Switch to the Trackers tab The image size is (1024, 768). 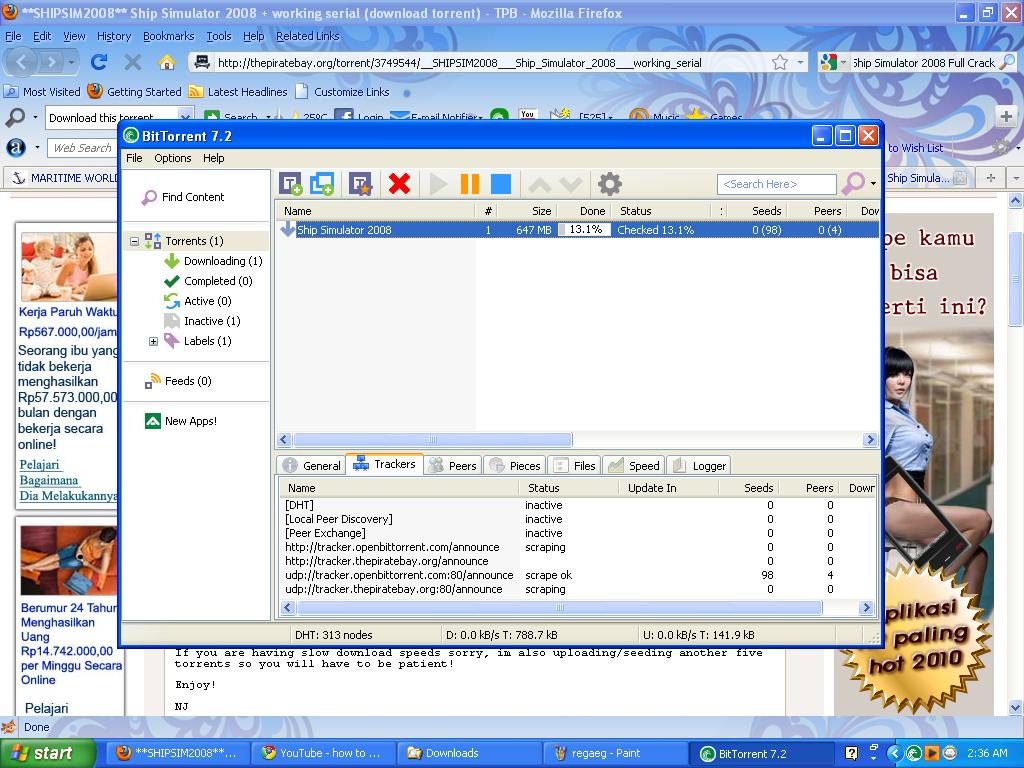(x=385, y=464)
